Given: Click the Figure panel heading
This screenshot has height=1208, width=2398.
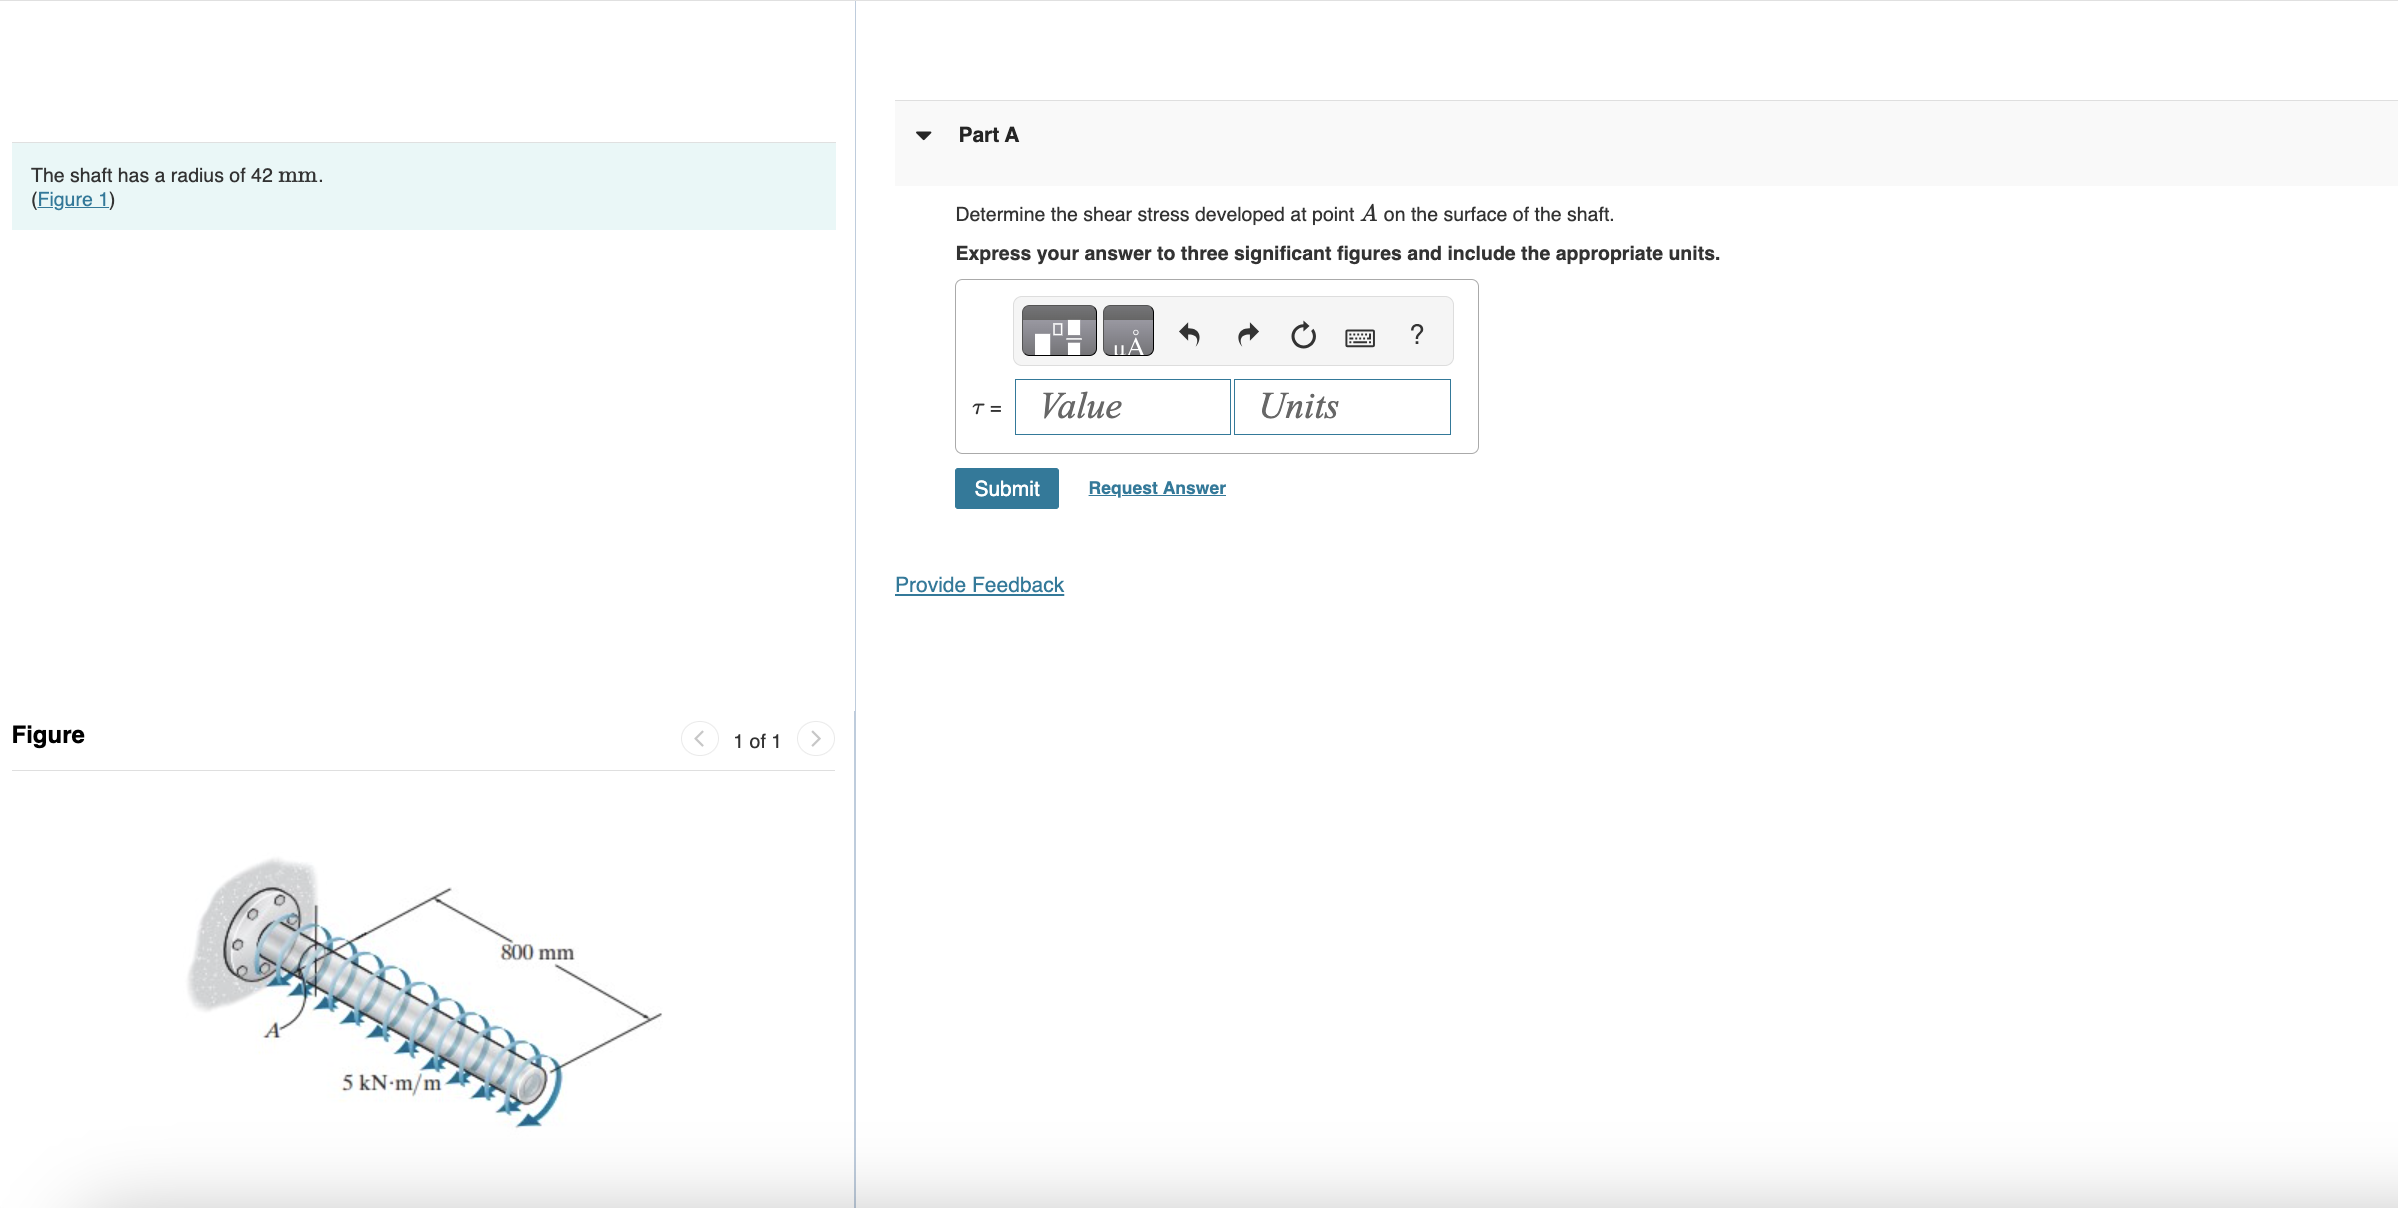Looking at the screenshot, I should 48,735.
